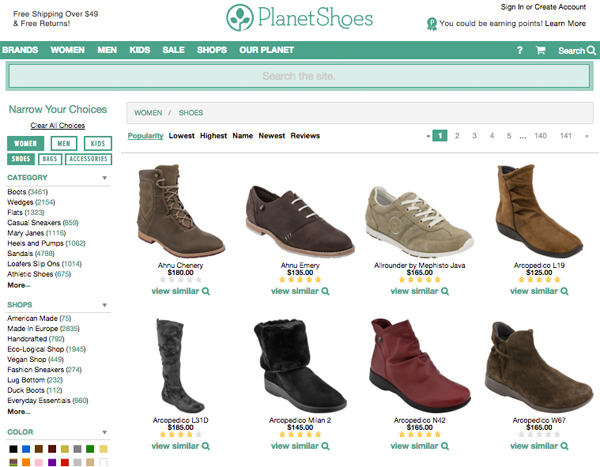Go to page 141 of results

pyautogui.click(x=566, y=136)
